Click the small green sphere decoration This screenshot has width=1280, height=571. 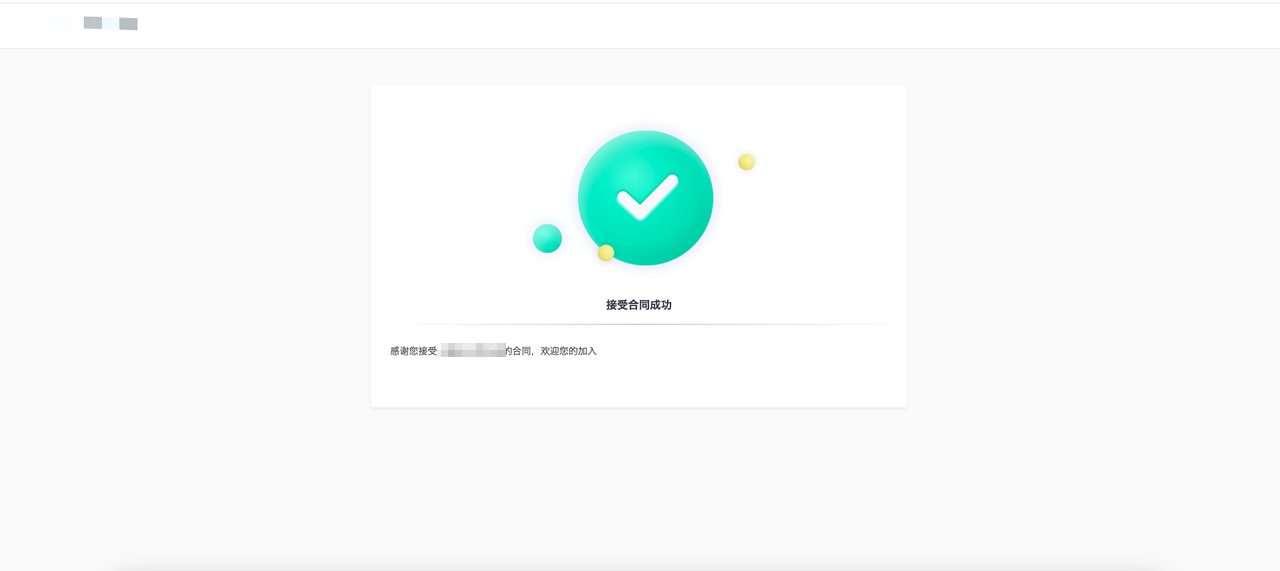(x=547, y=238)
